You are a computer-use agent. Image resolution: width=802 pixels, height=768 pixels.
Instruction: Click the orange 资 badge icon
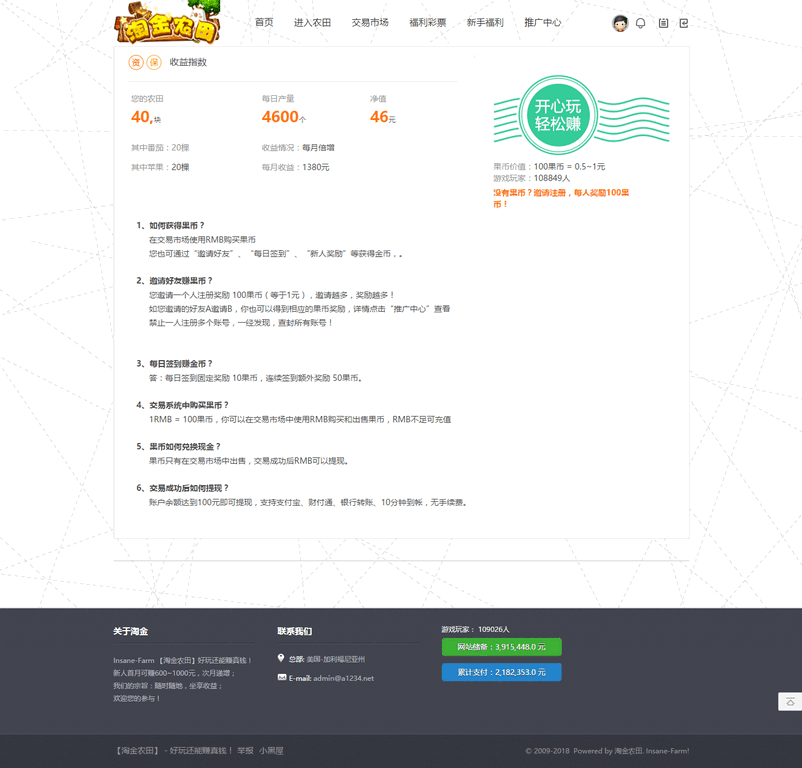(x=136, y=62)
